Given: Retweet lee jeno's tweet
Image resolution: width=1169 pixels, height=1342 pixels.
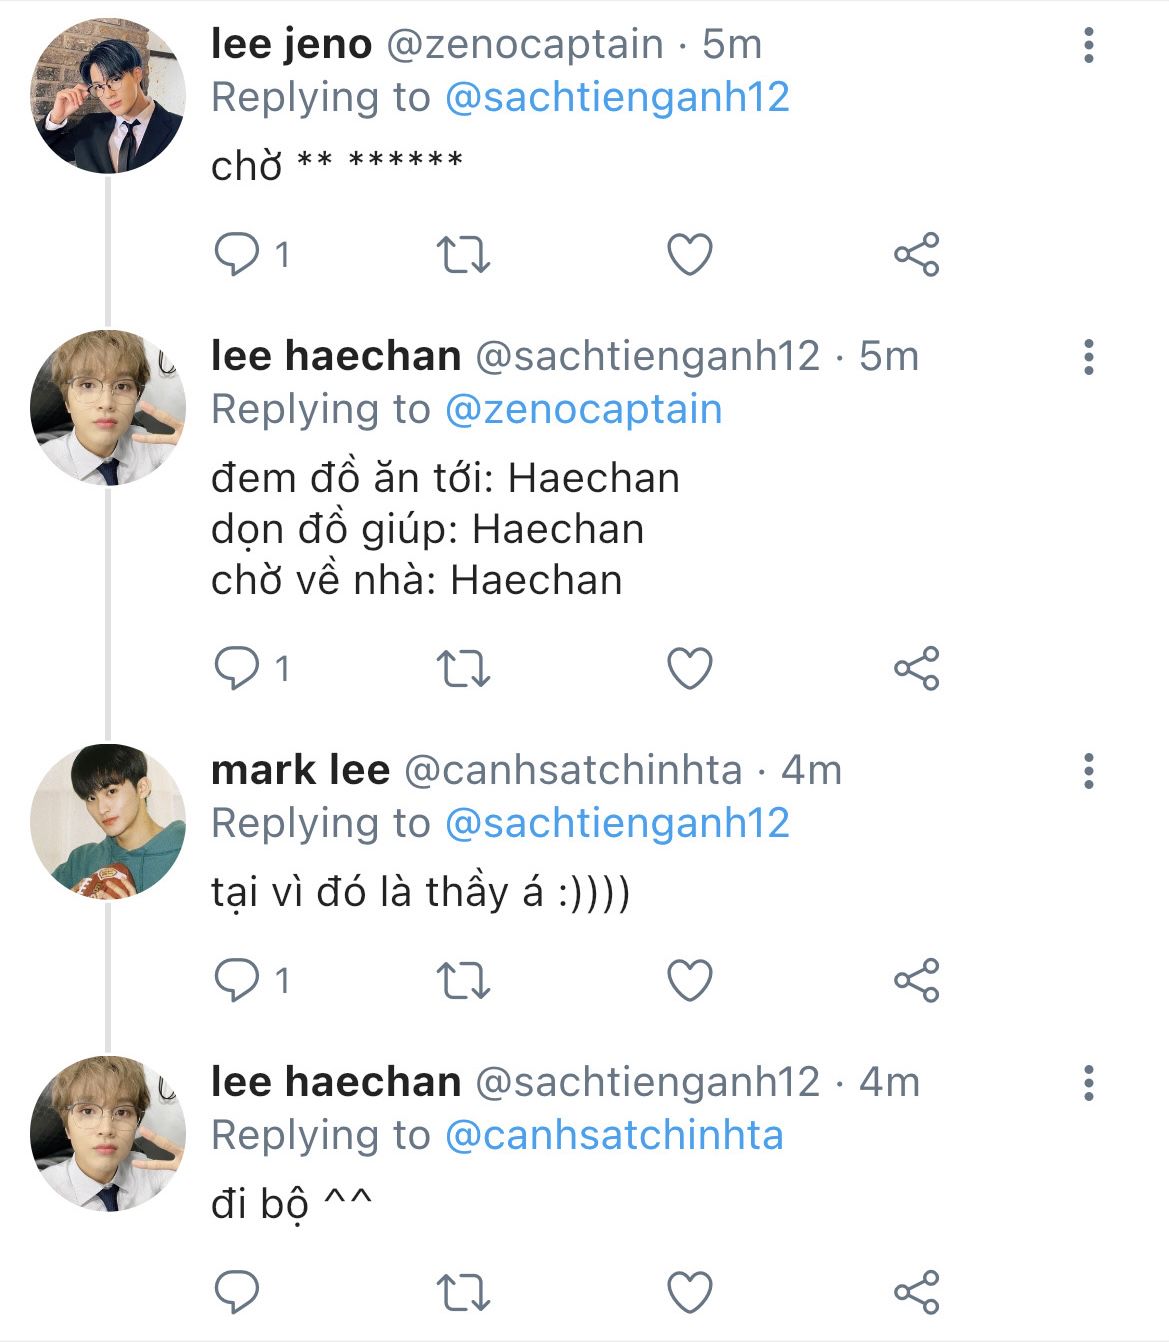Looking at the screenshot, I should [464, 254].
